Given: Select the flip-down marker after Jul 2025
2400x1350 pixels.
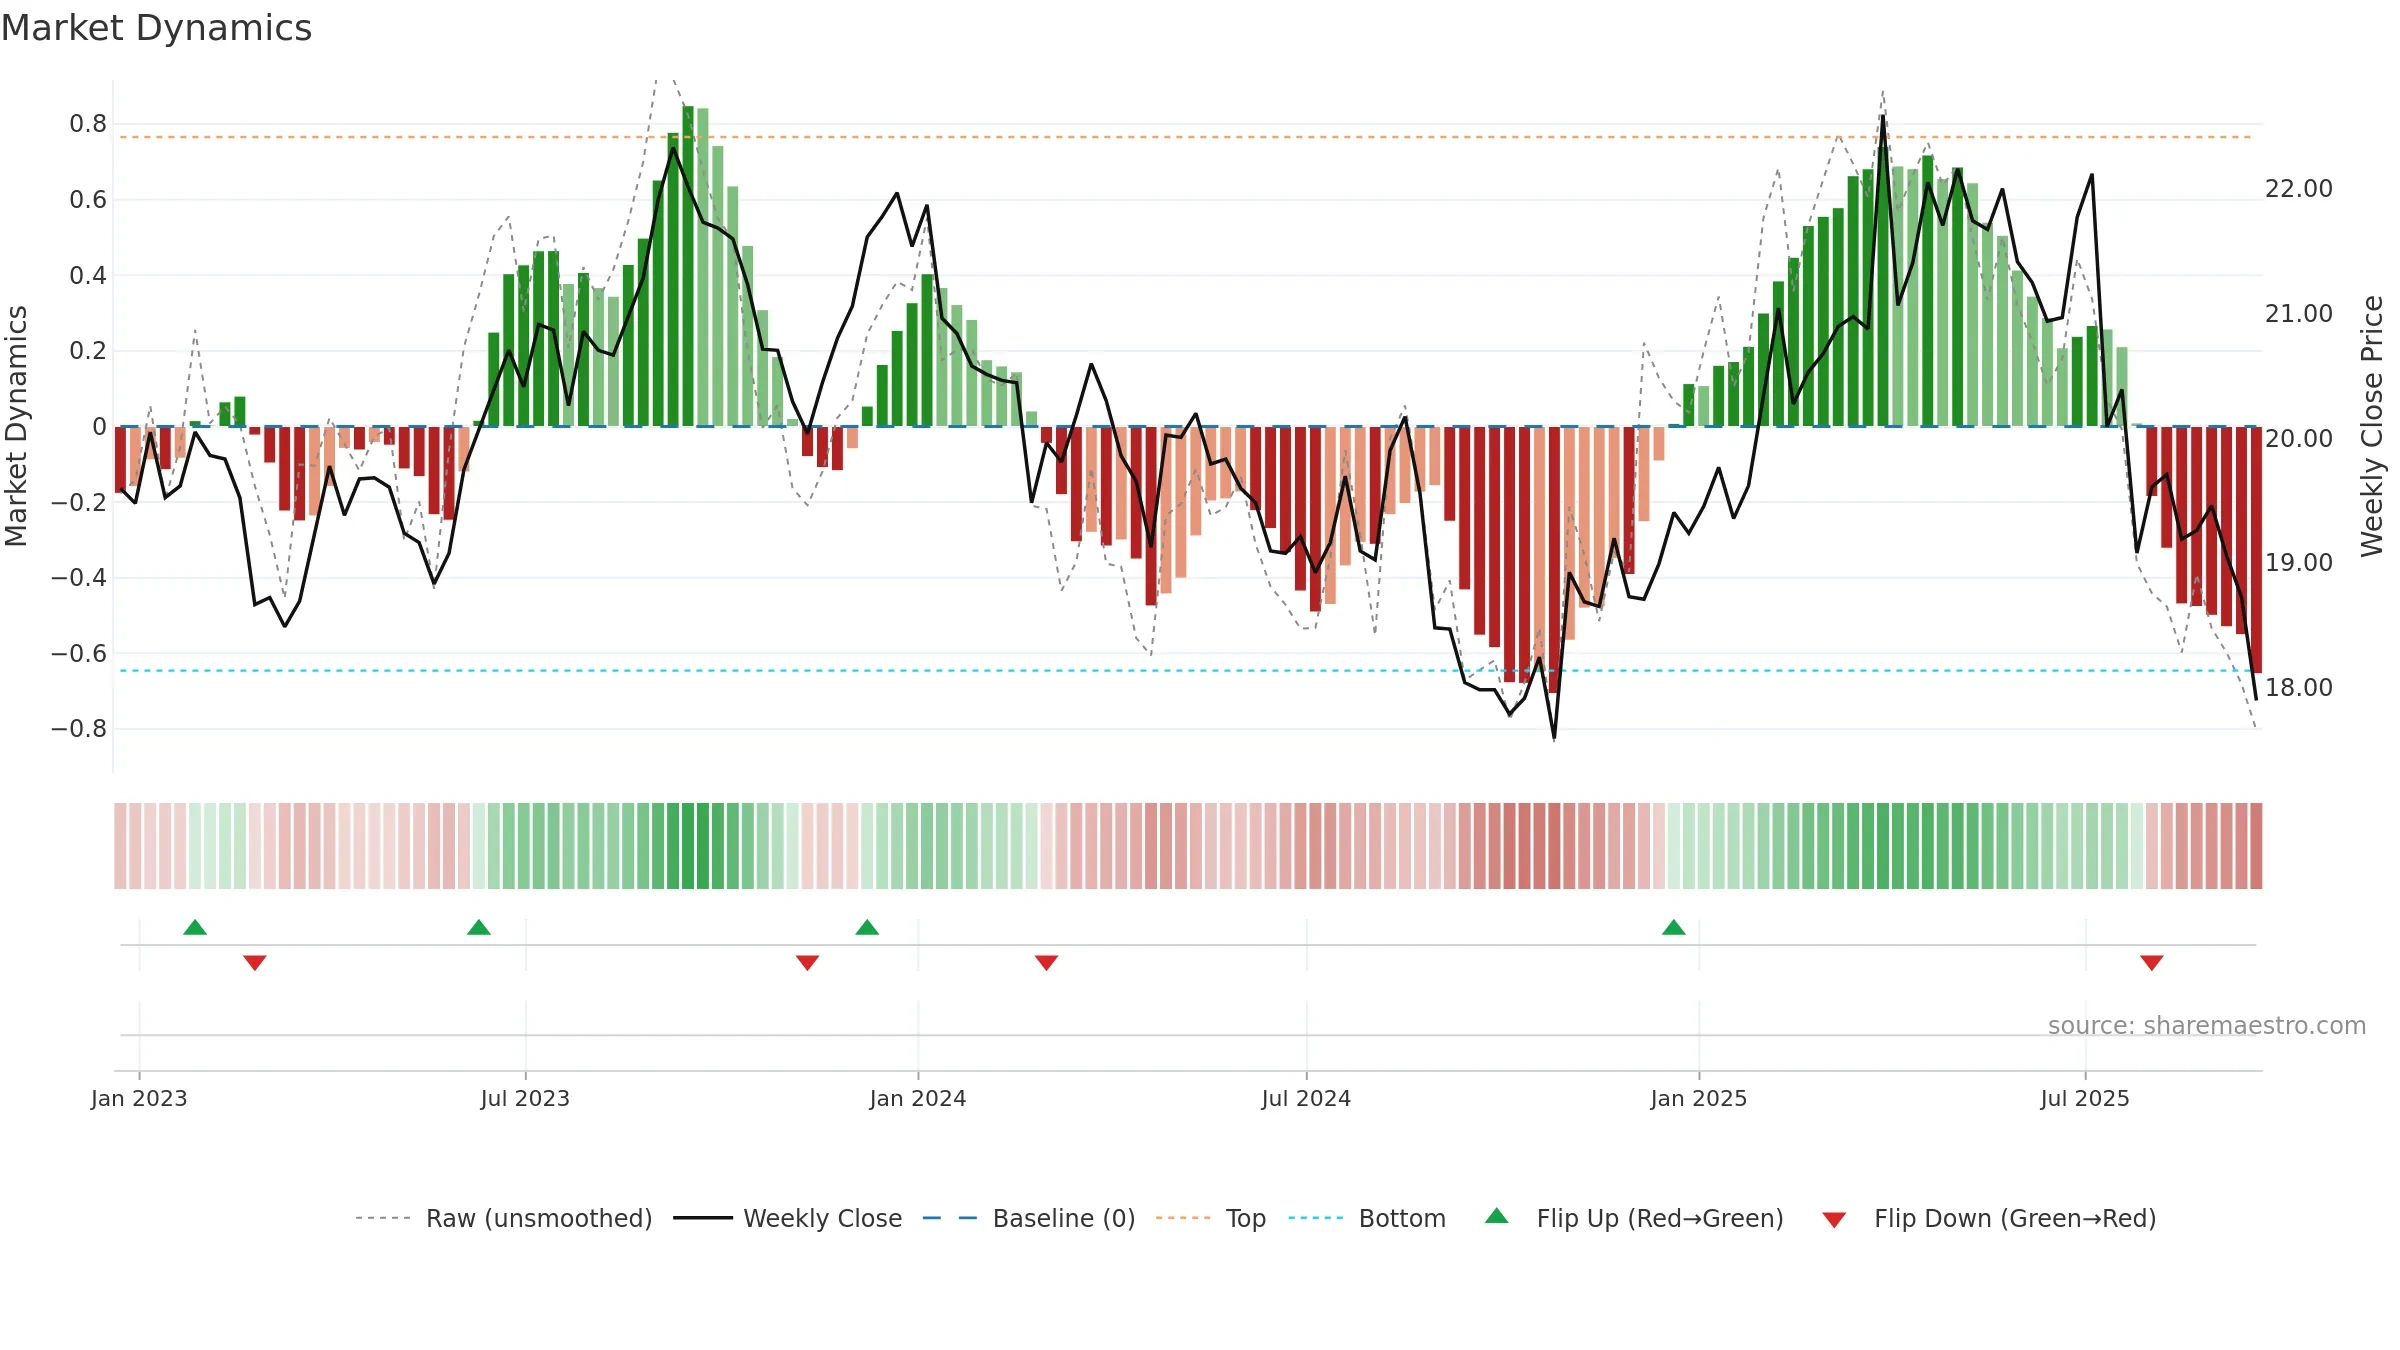Looking at the screenshot, I should pos(2152,962).
